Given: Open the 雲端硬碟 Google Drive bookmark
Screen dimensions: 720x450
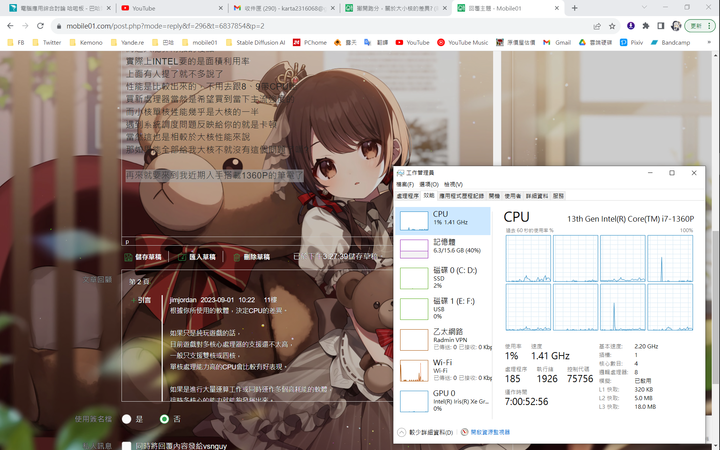Looking at the screenshot, I should [595, 42].
